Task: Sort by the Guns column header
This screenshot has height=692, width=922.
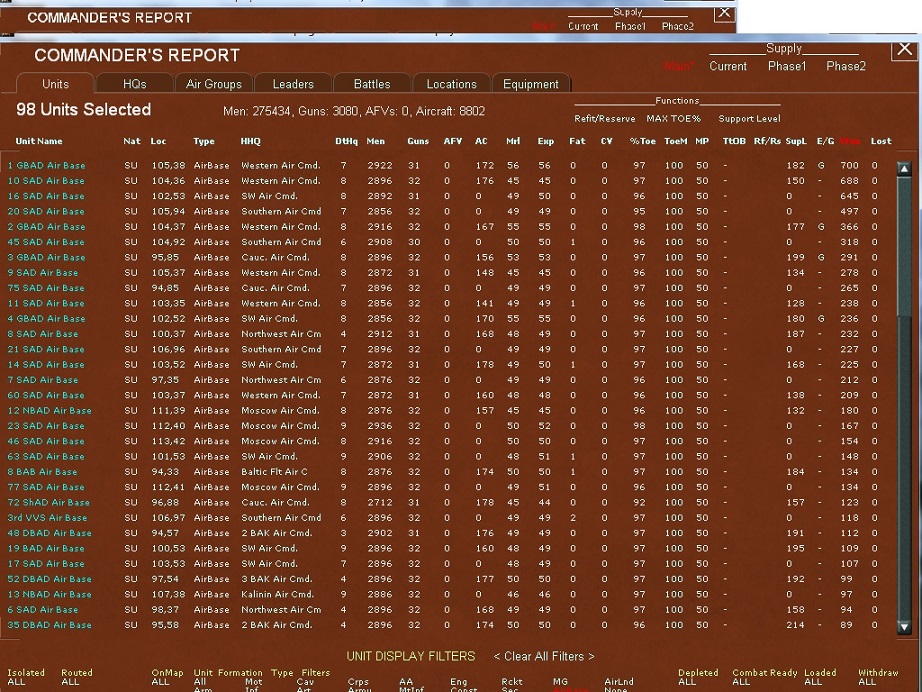Action: tap(418, 141)
